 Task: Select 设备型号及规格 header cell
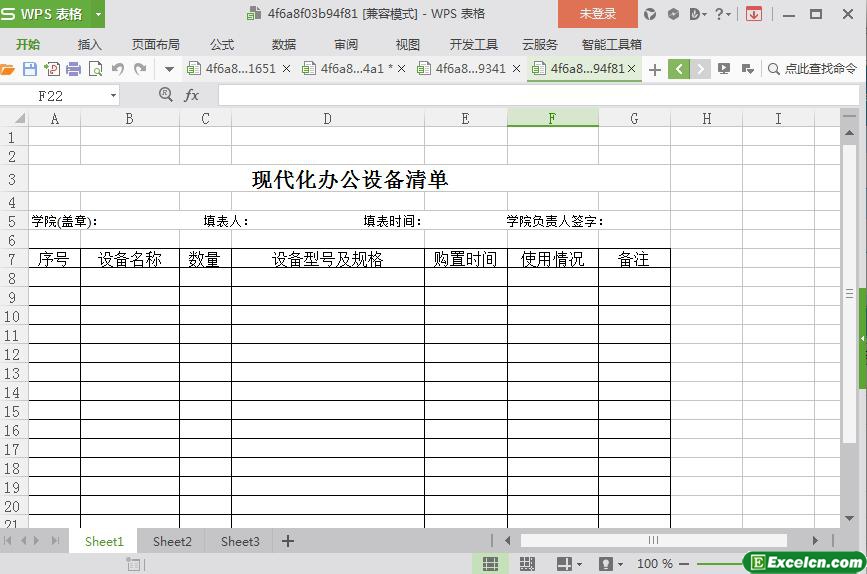(x=328, y=259)
